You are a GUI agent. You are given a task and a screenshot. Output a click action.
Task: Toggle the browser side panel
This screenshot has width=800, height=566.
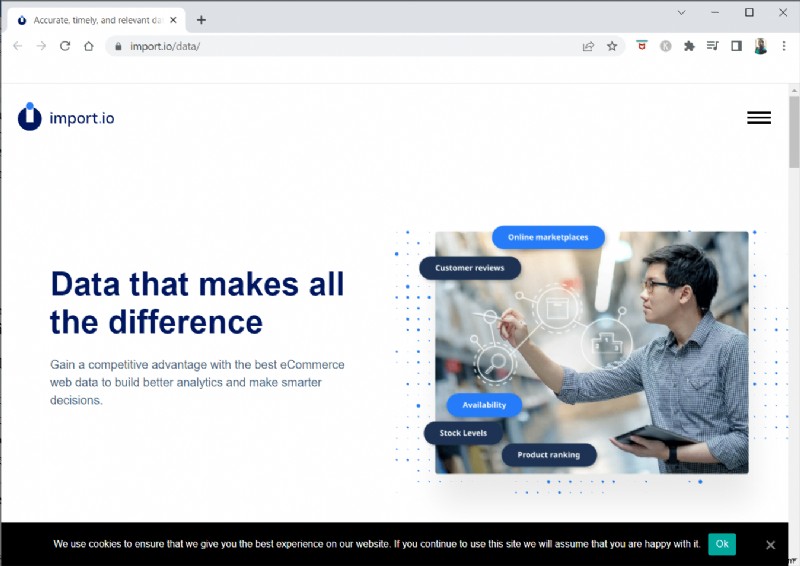pos(736,46)
